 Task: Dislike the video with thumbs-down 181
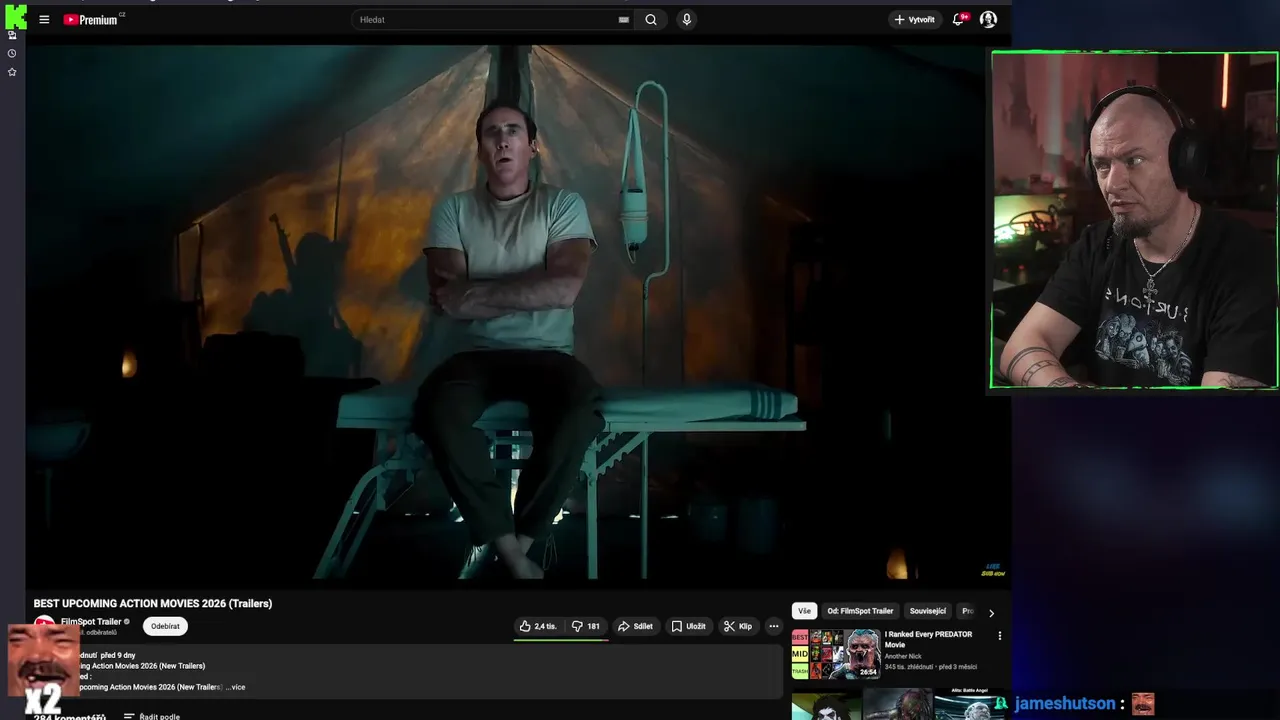coord(586,626)
